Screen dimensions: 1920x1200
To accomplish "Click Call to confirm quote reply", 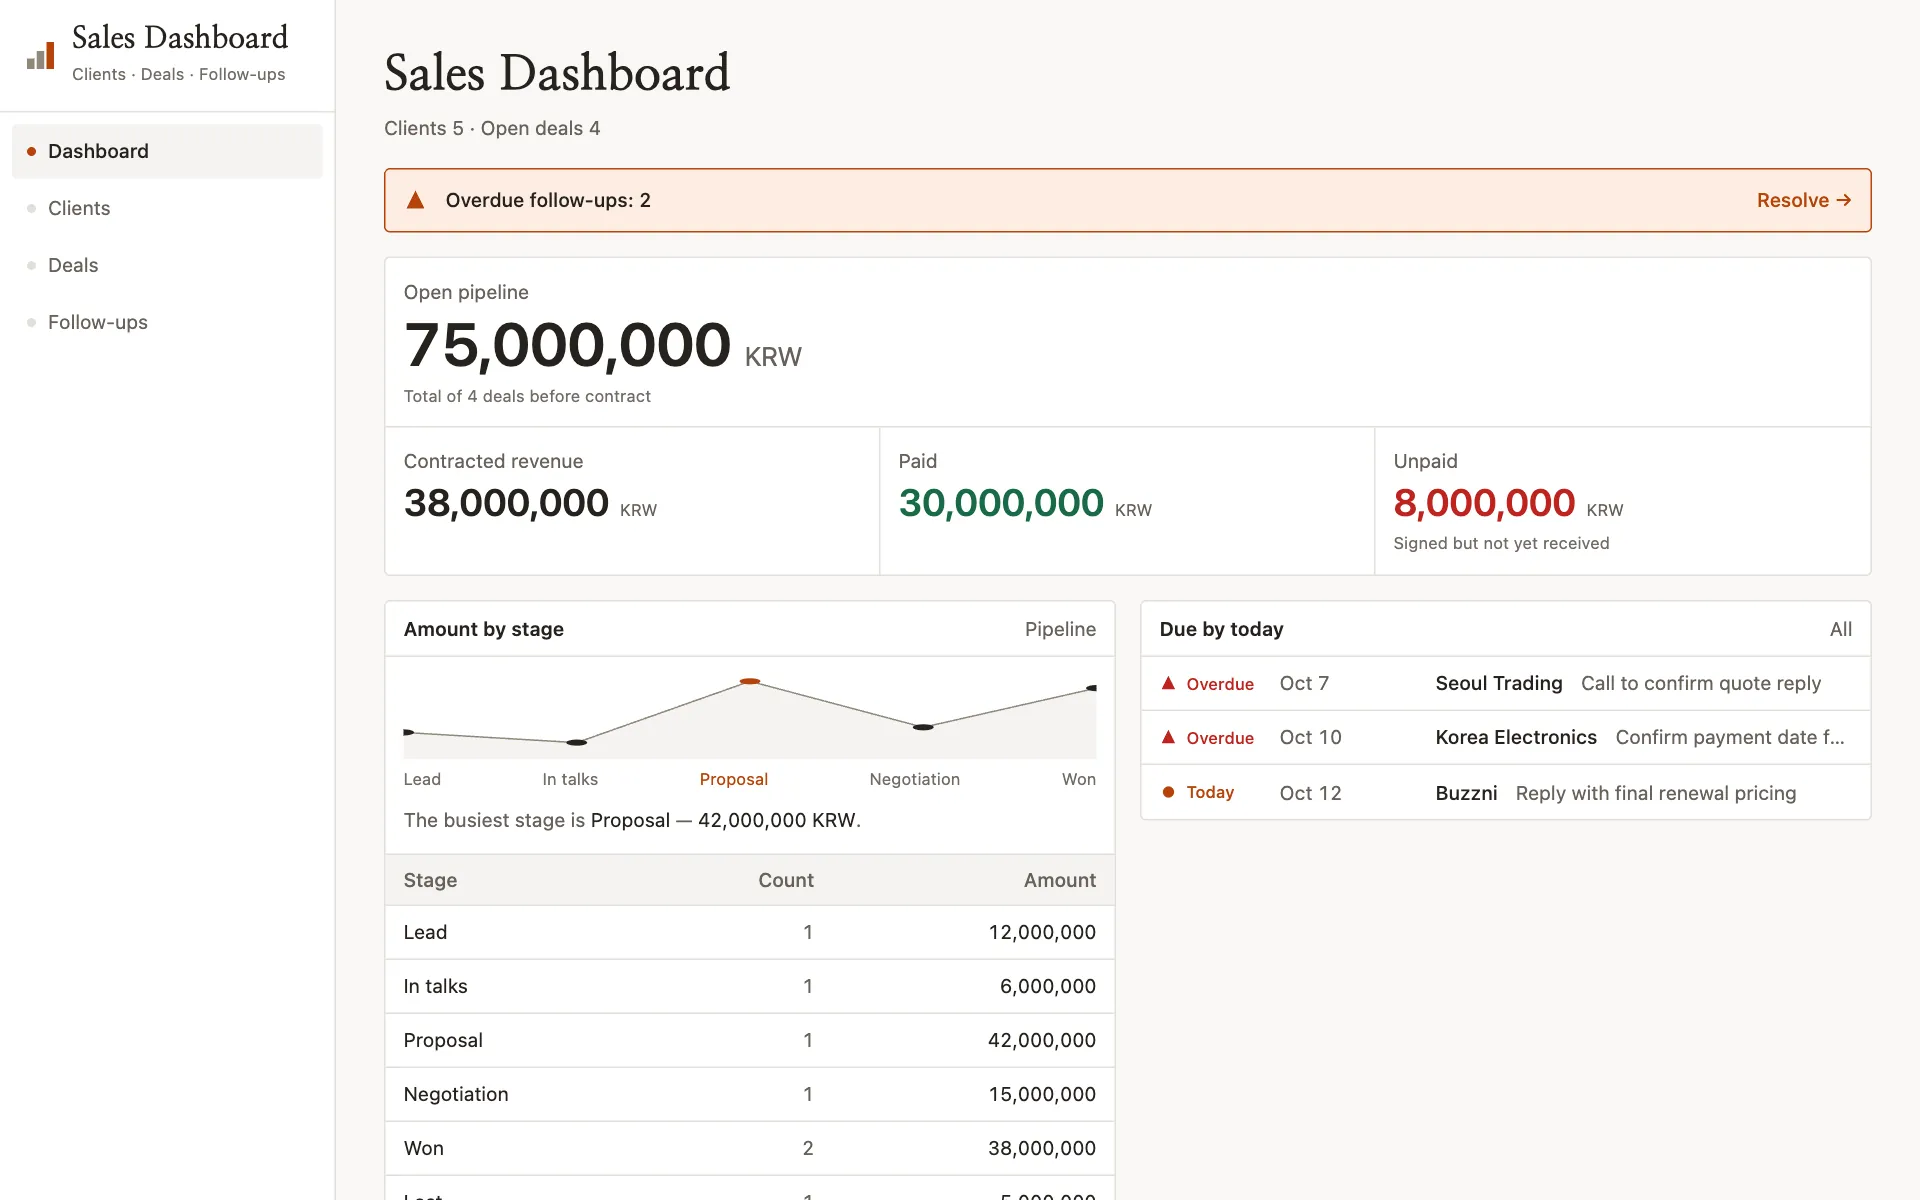I will [1701, 683].
